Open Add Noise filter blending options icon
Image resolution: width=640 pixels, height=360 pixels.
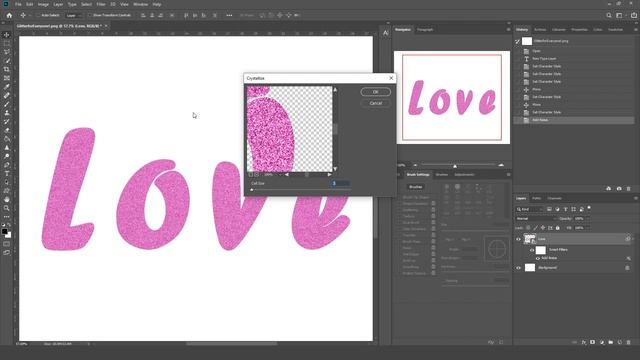pyautogui.click(x=628, y=258)
